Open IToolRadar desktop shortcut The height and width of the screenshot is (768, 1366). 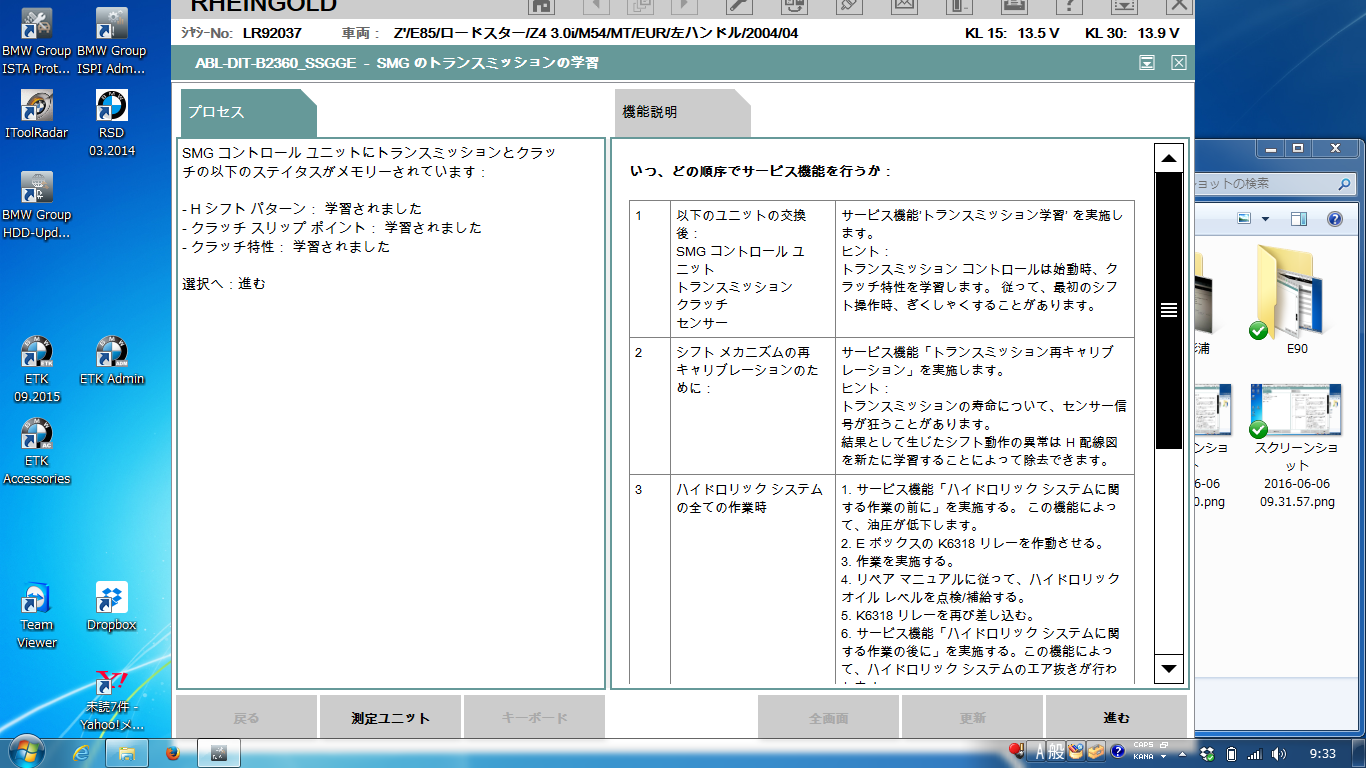pos(37,115)
